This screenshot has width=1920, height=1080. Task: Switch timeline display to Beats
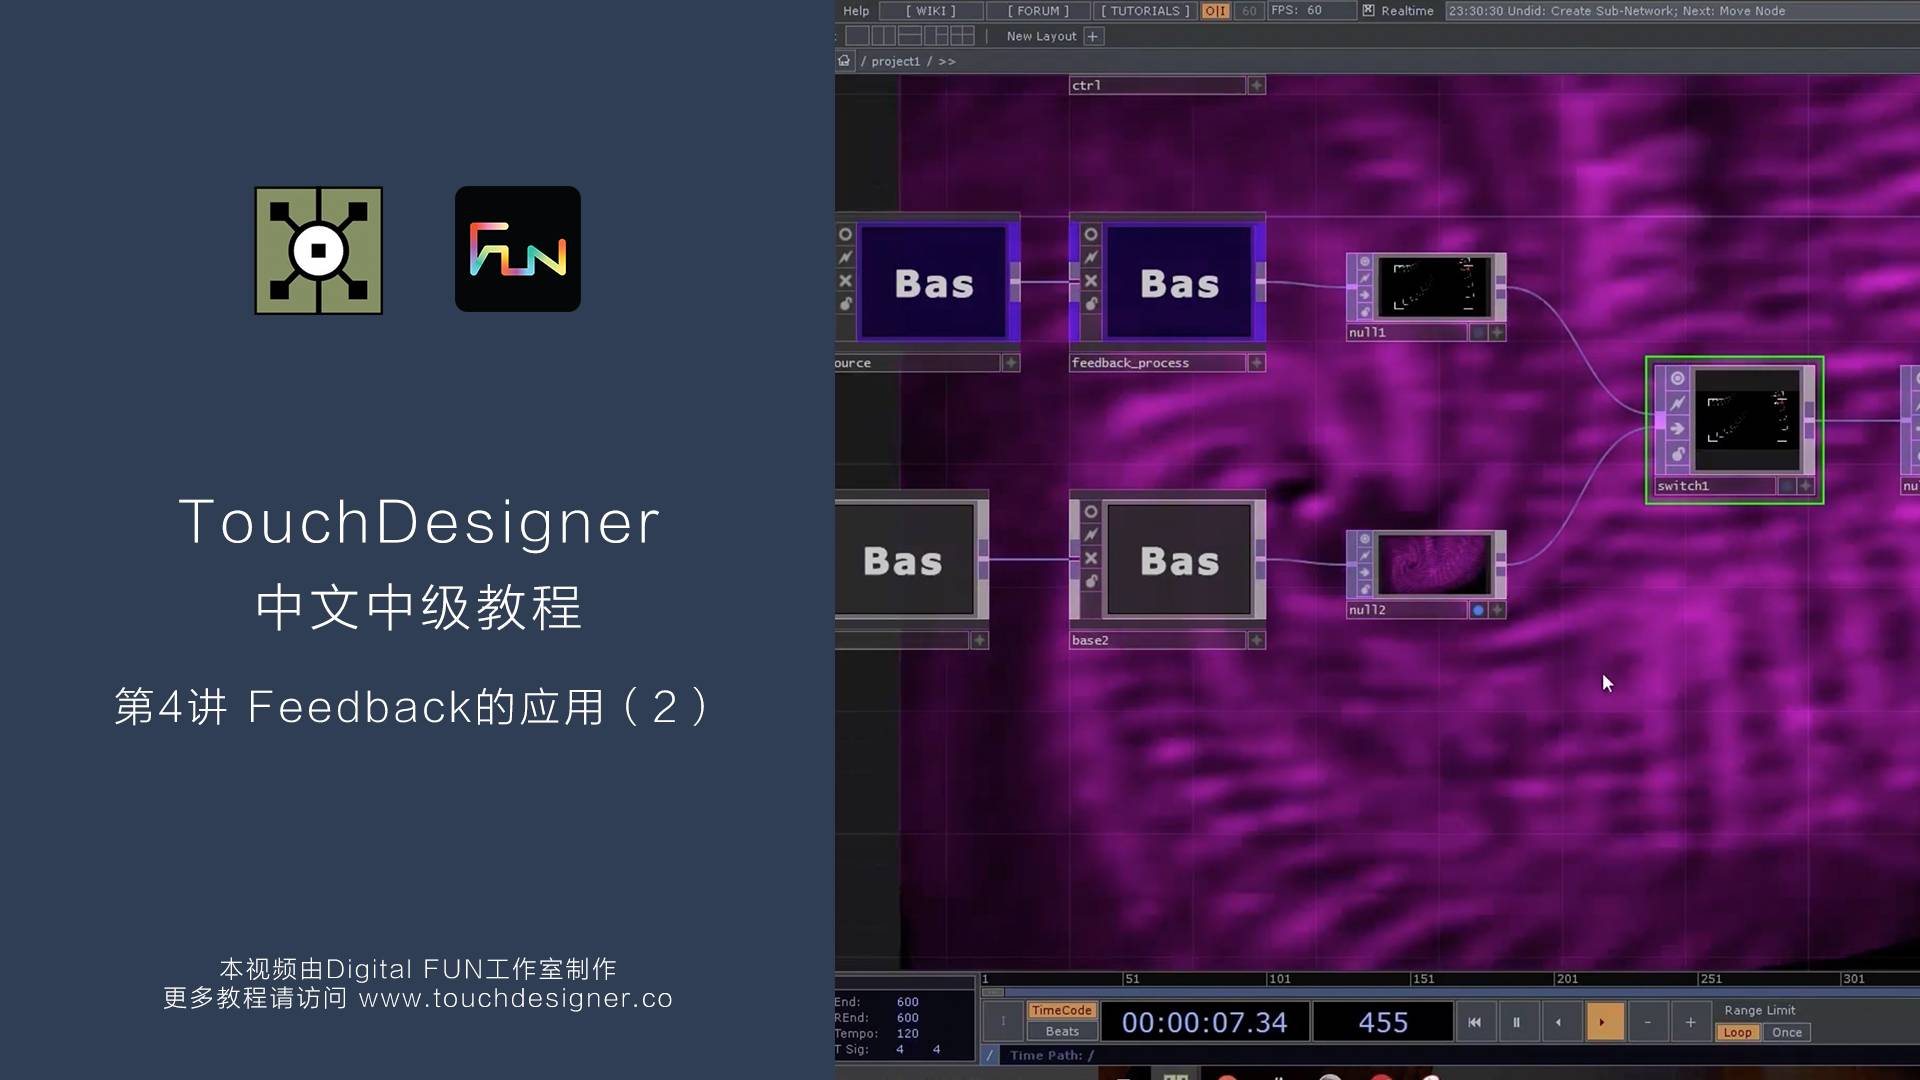tap(1062, 1032)
